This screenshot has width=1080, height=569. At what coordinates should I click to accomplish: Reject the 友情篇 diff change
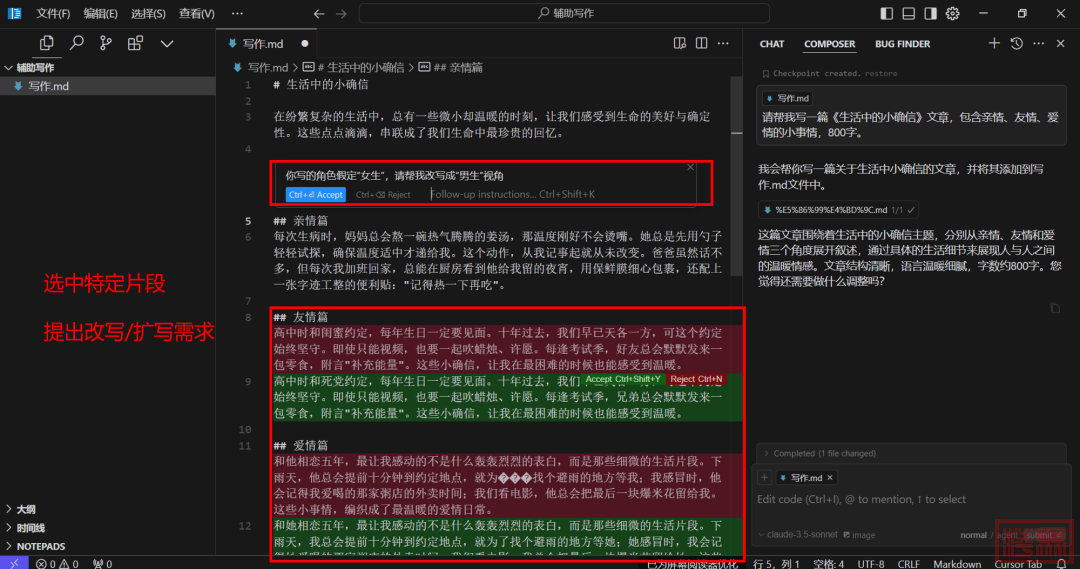(696, 380)
